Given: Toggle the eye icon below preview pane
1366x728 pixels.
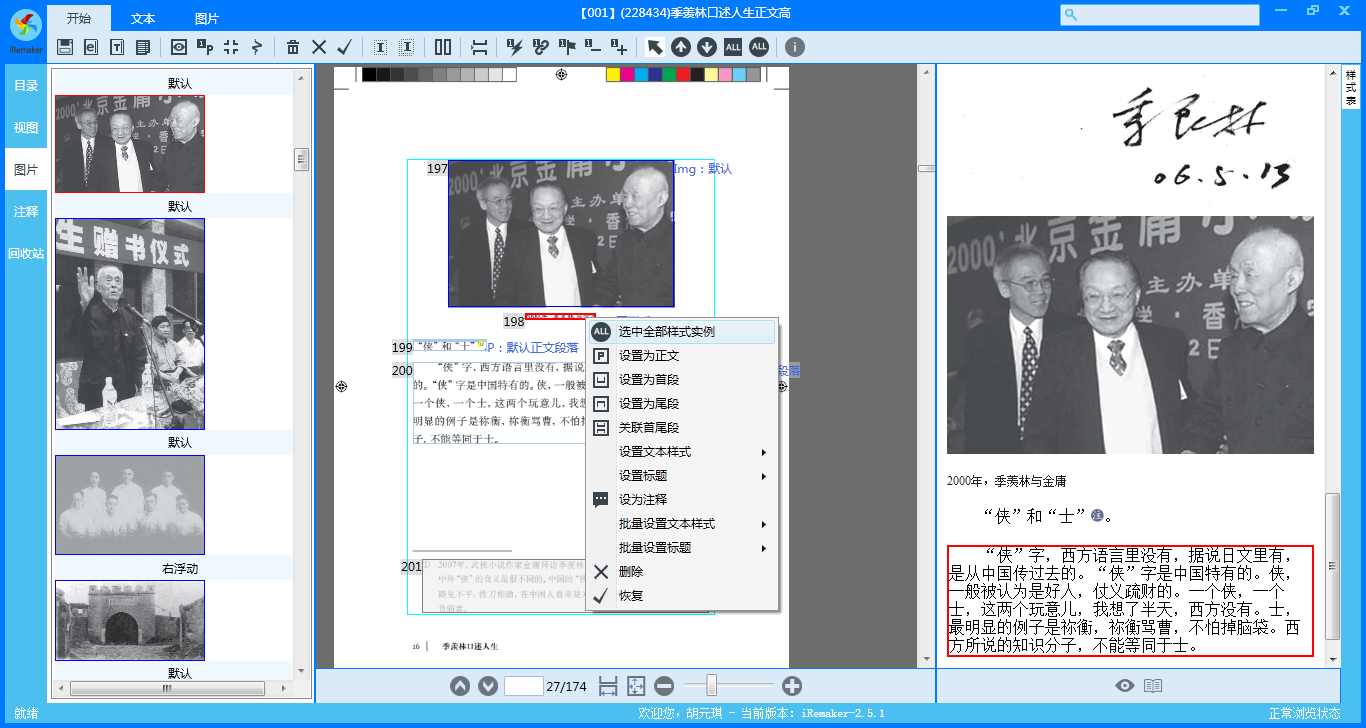Looking at the screenshot, I should click(1125, 686).
